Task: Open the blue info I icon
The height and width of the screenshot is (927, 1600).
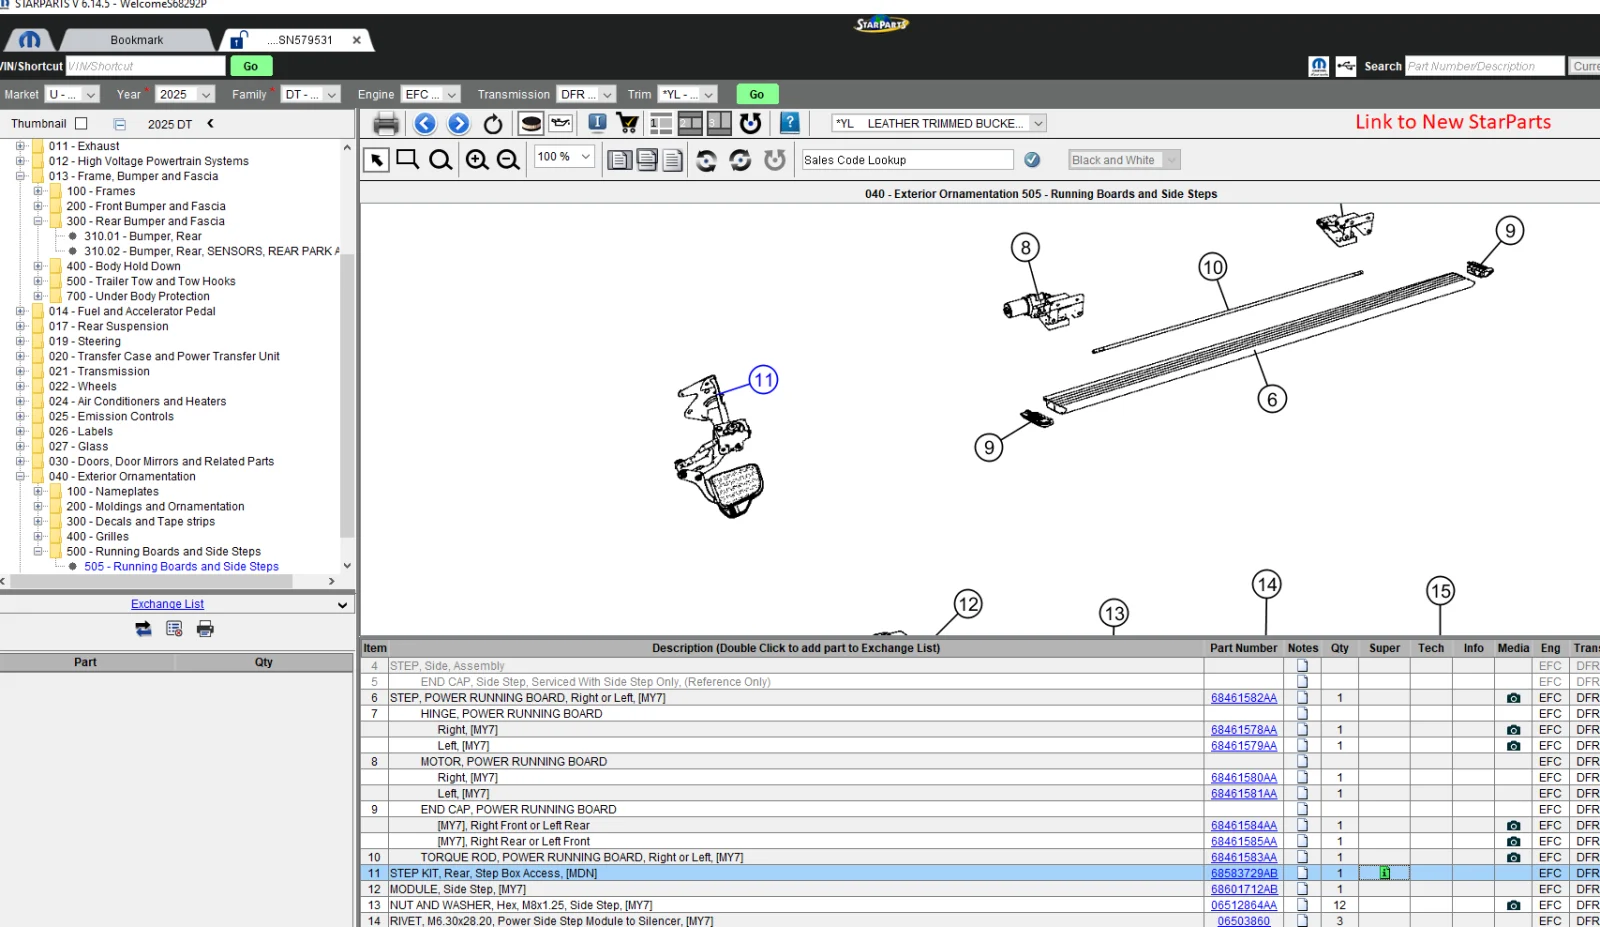Action: (597, 123)
